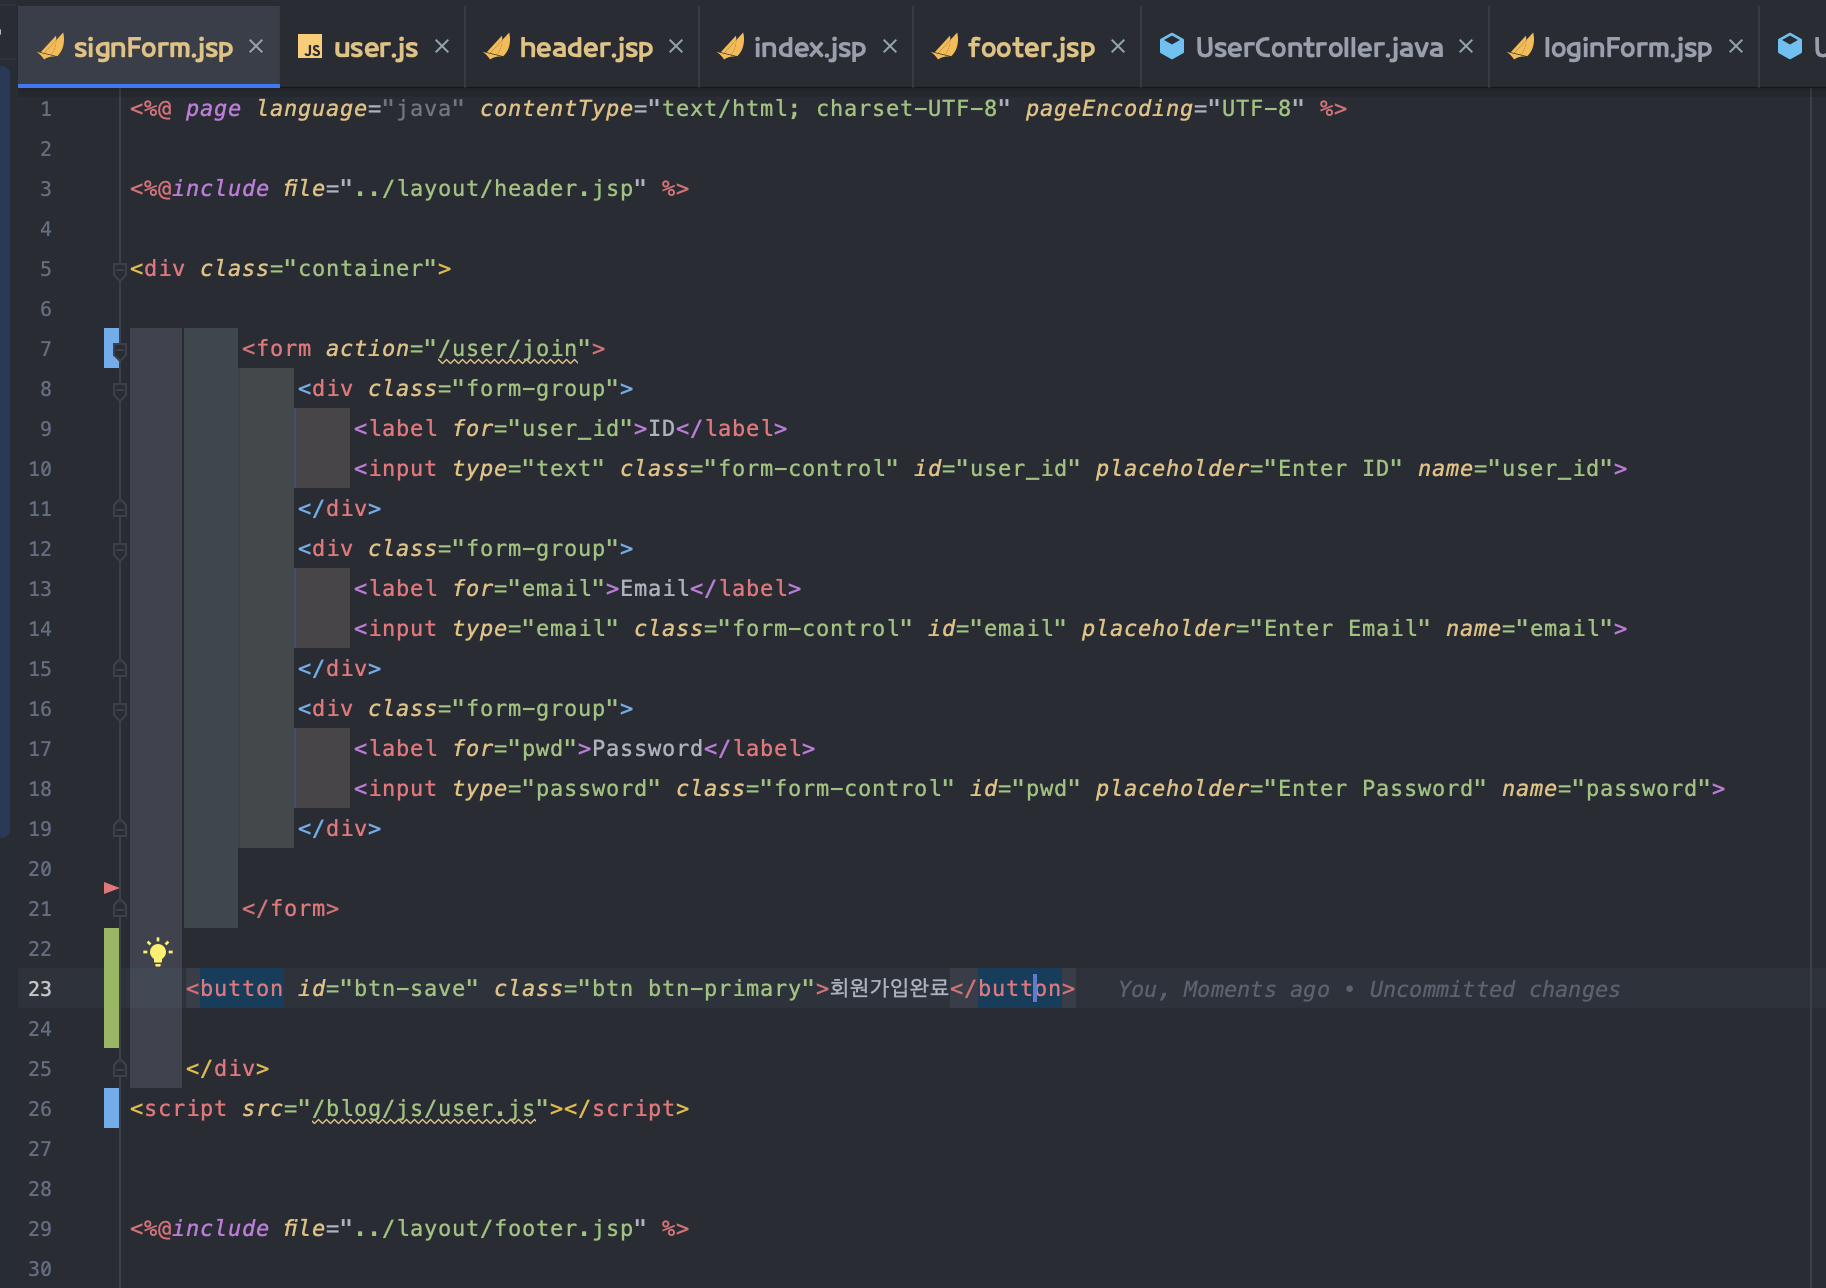Open the user.js tab
Image resolution: width=1826 pixels, height=1288 pixels.
click(375, 47)
